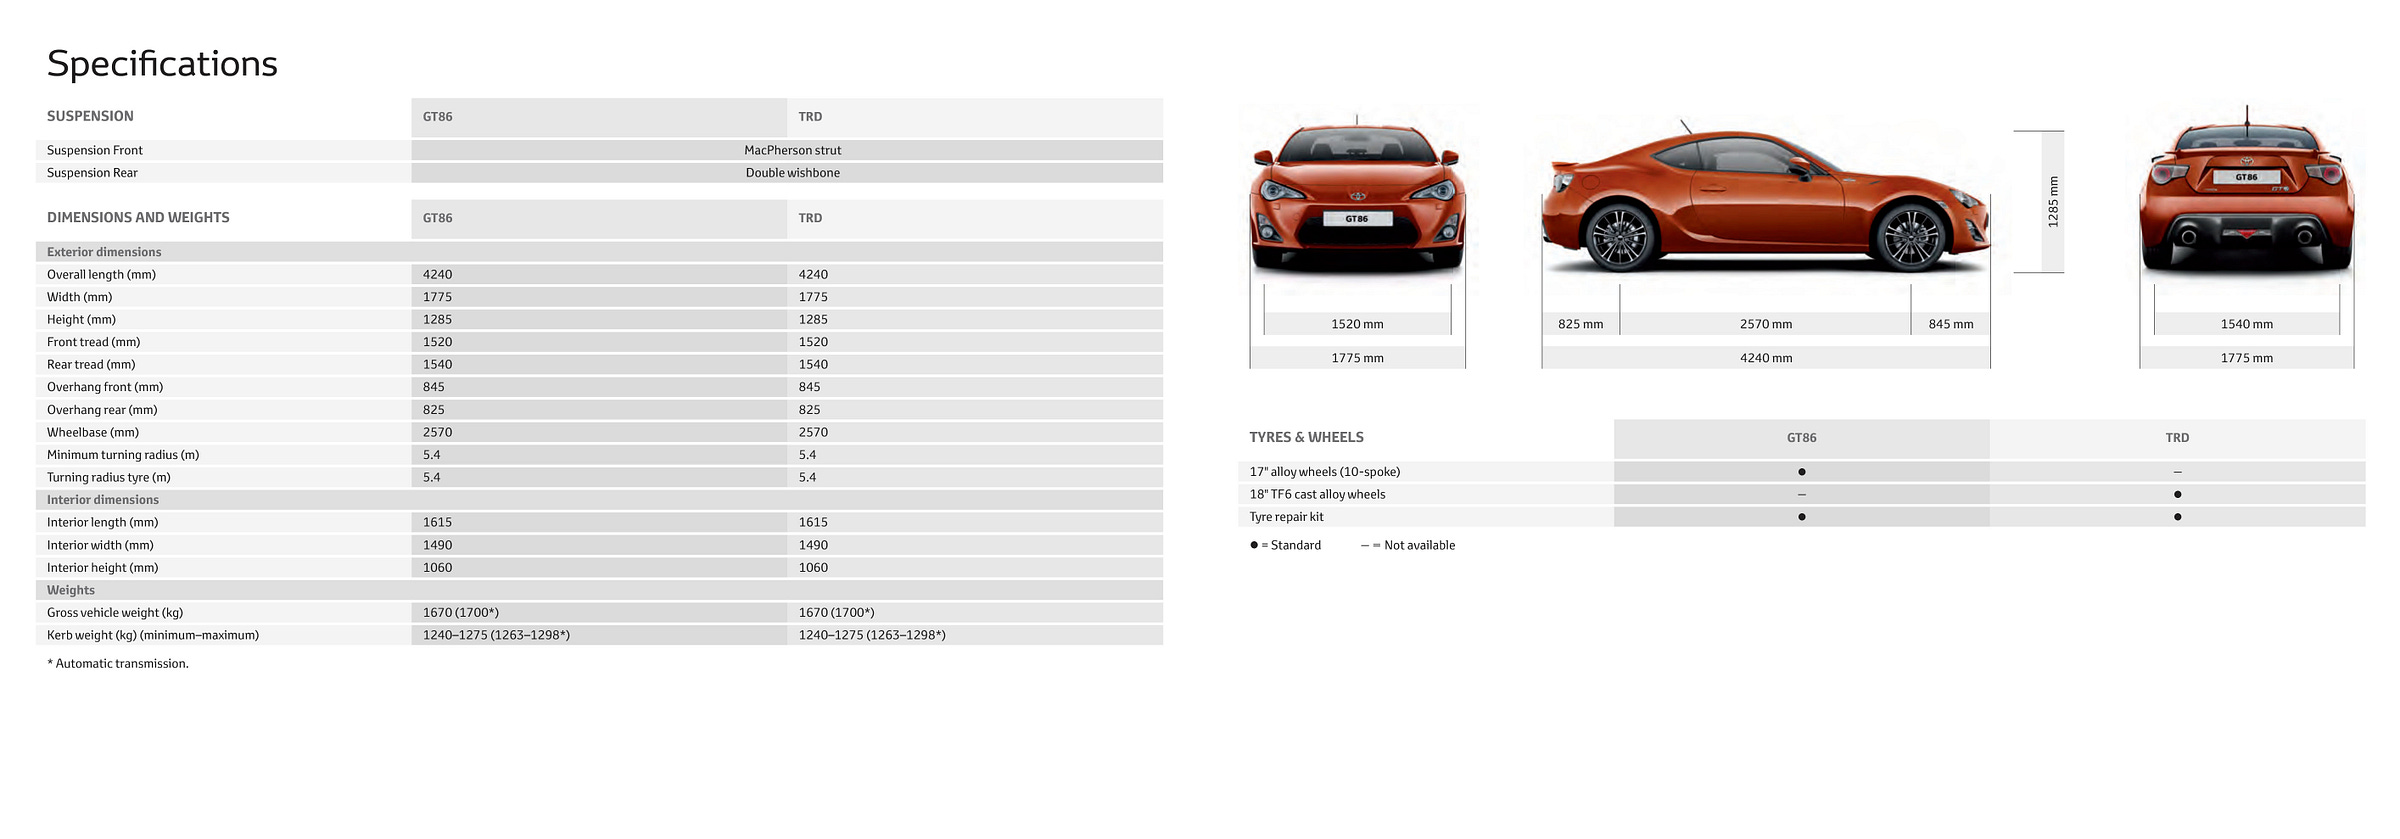Click the TRD column header in Suspension table
The width and height of the screenshot is (2400, 839).
click(x=810, y=117)
